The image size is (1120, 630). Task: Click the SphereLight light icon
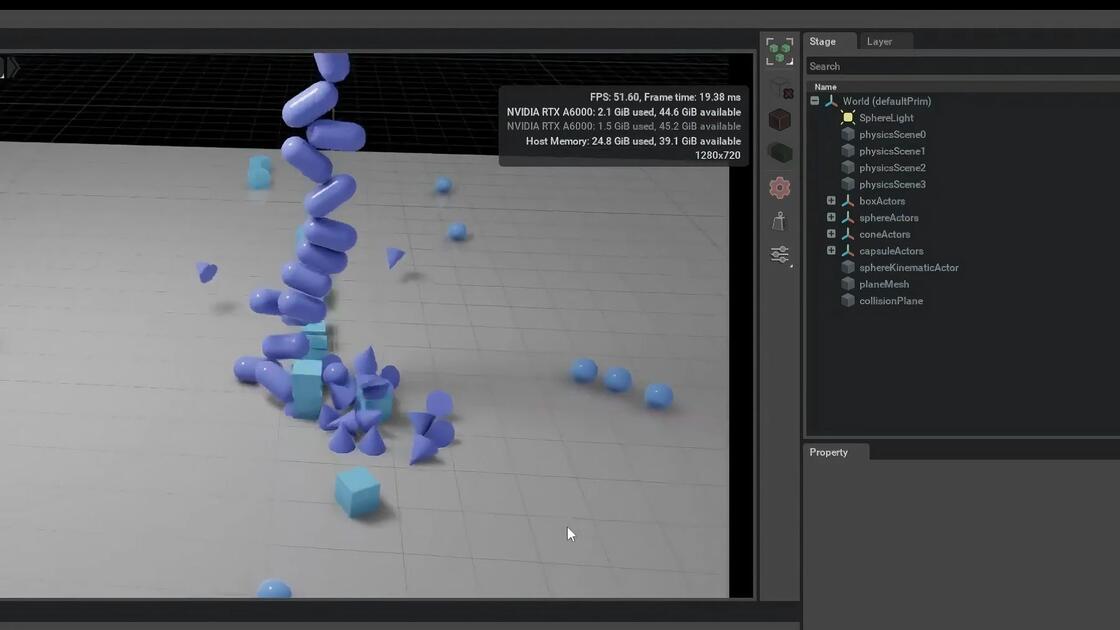(x=848, y=118)
